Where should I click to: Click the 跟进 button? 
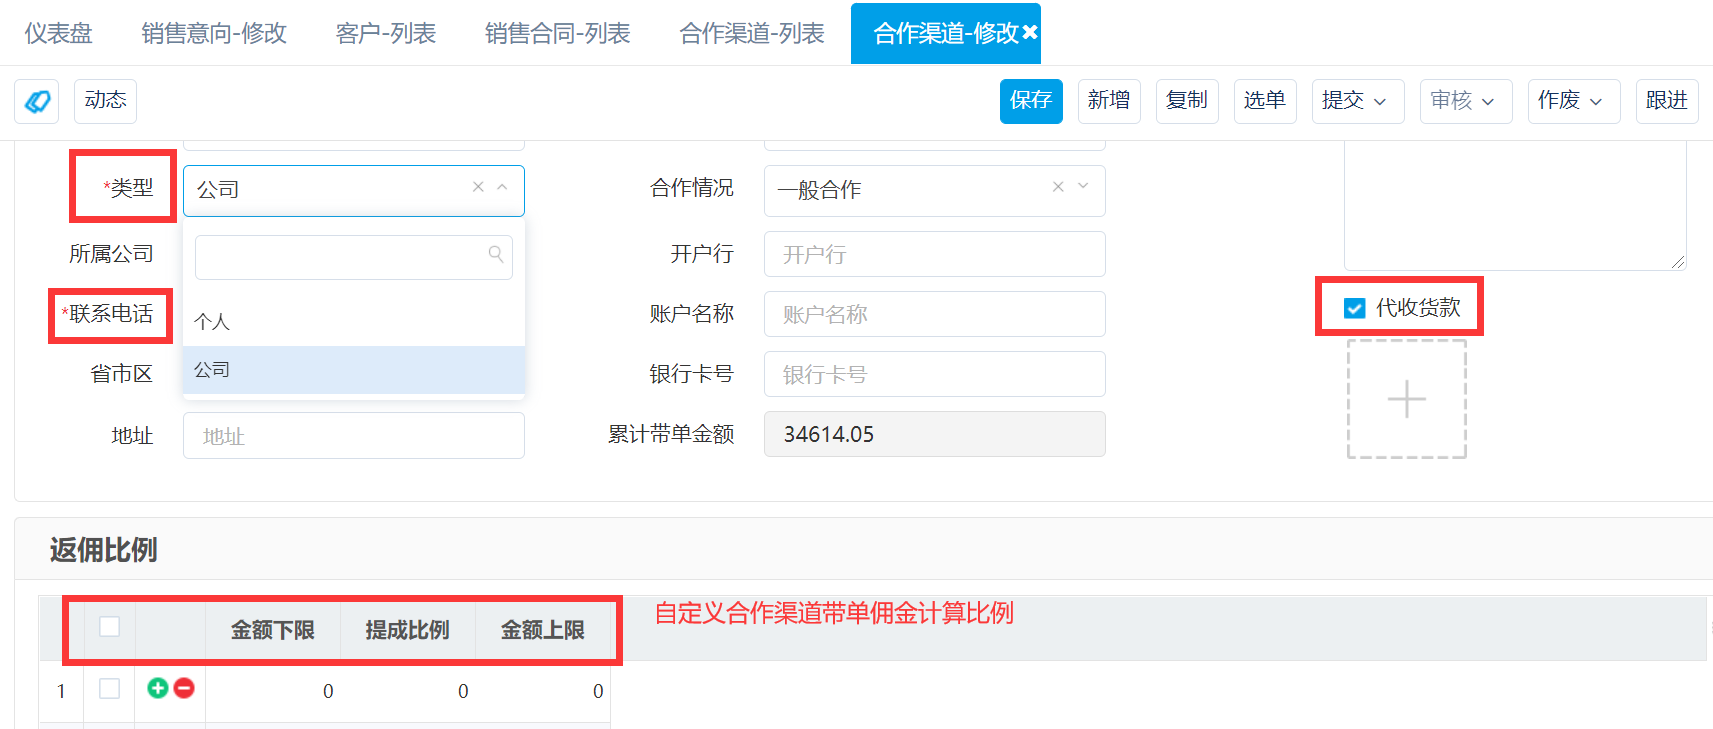[1667, 101]
